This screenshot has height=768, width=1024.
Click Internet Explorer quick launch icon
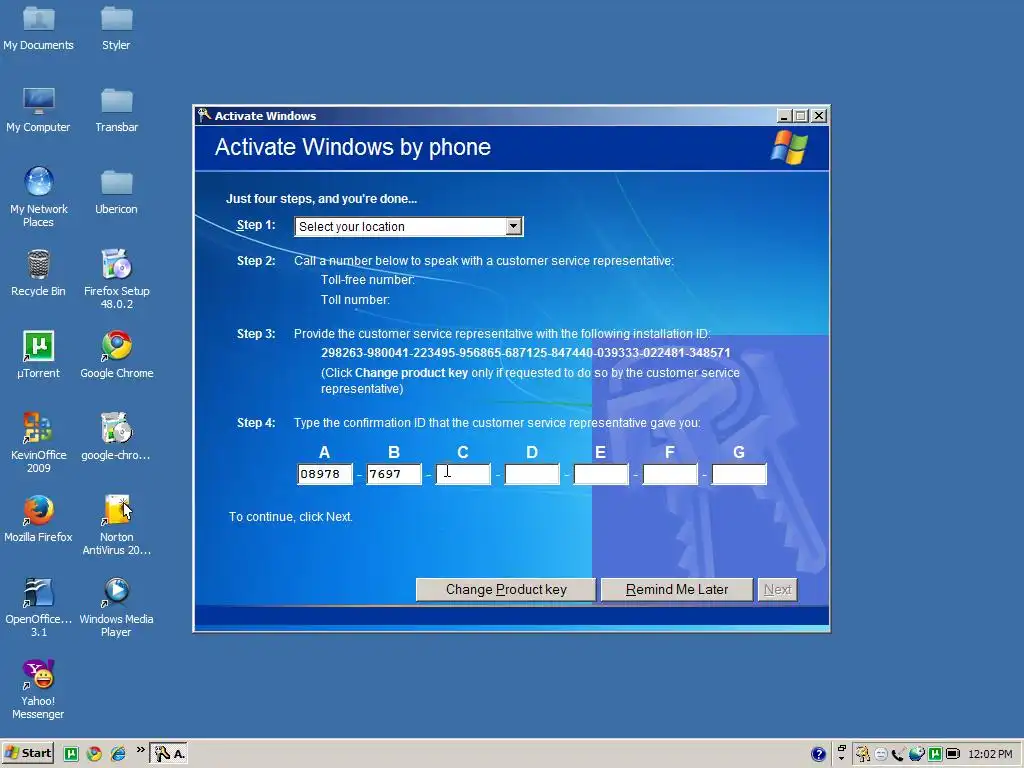118,754
